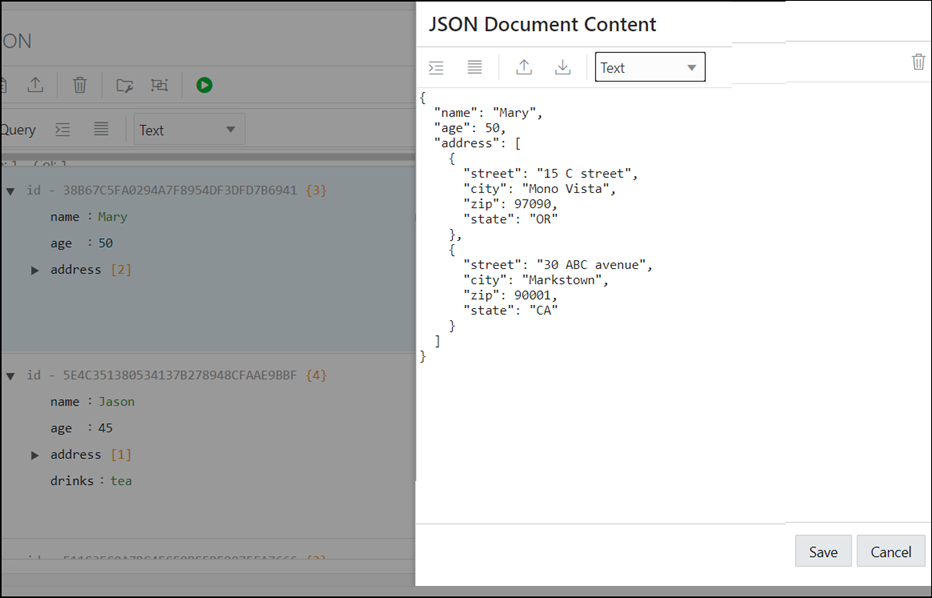Viewport: 932px width, 598px height.
Task: Click the compact lines icon in query toolbar
Action: pos(101,129)
